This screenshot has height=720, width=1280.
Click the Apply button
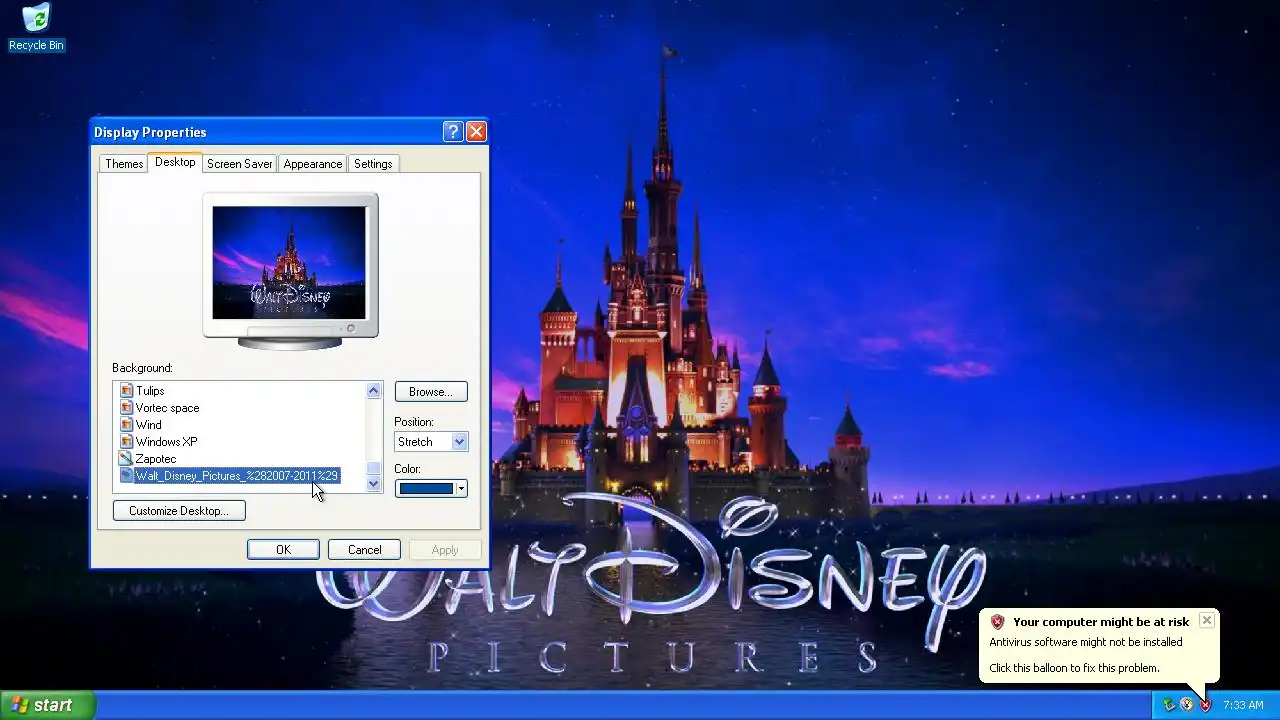pos(445,550)
